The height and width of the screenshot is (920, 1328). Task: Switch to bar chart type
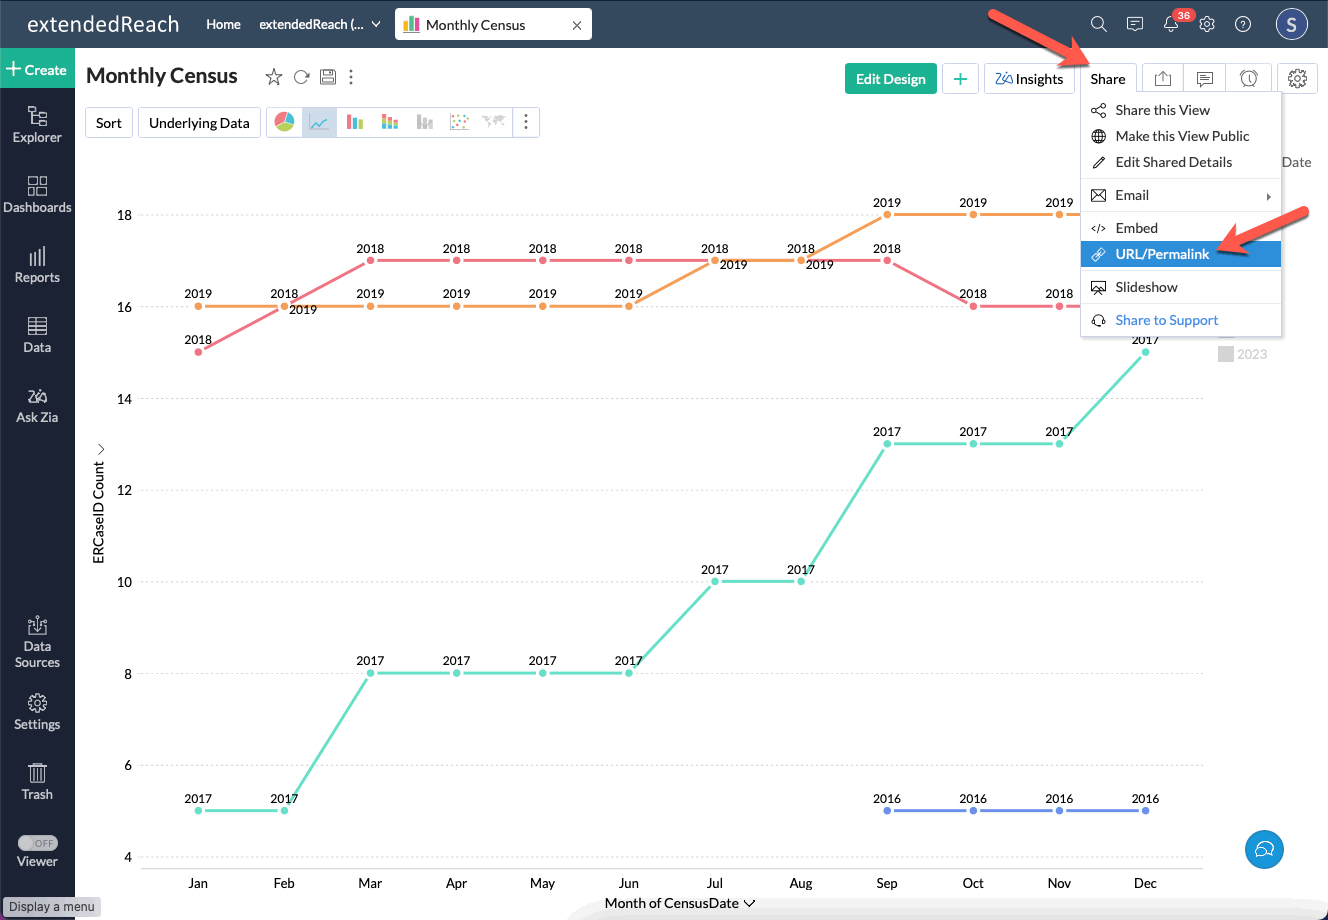[x=354, y=122]
